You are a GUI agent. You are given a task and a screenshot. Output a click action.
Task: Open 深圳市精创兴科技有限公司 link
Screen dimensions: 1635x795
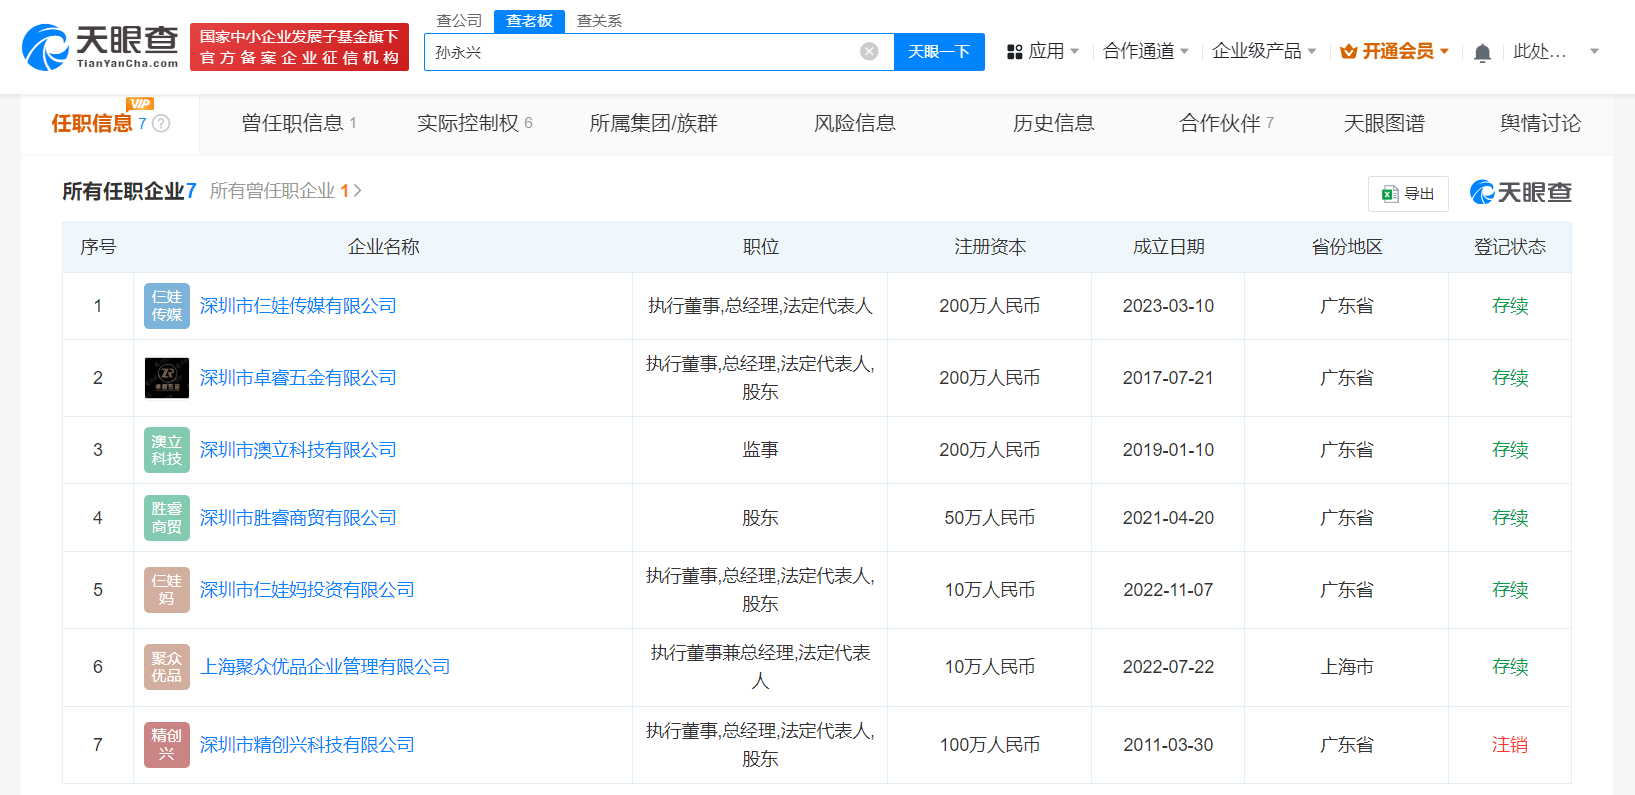tap(307, 745)
